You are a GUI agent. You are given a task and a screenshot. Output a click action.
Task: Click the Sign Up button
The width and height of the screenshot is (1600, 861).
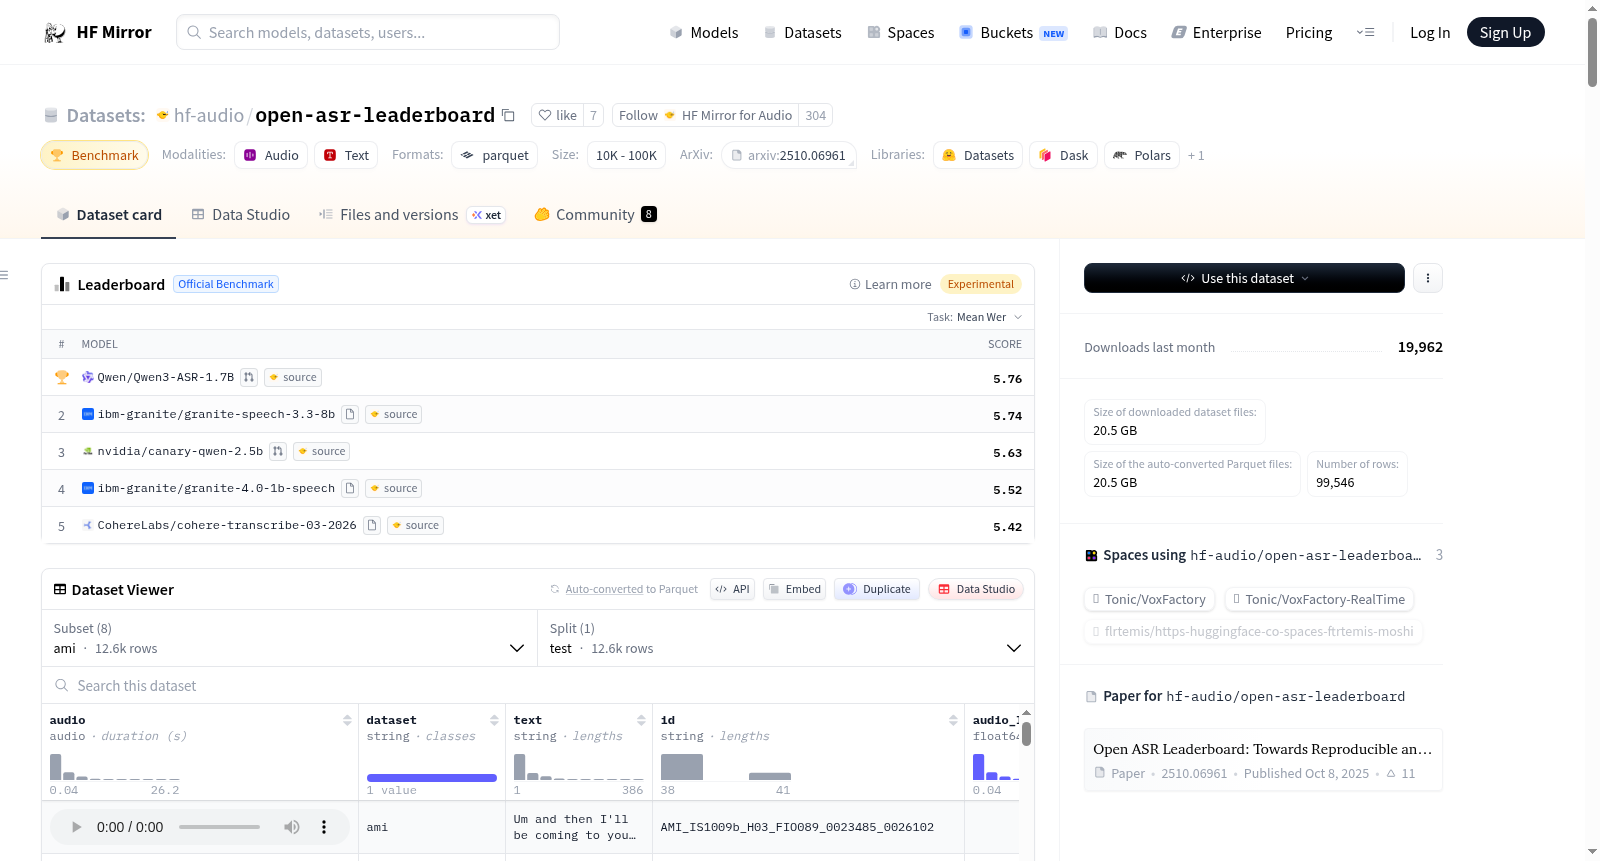coord(1505,32)
